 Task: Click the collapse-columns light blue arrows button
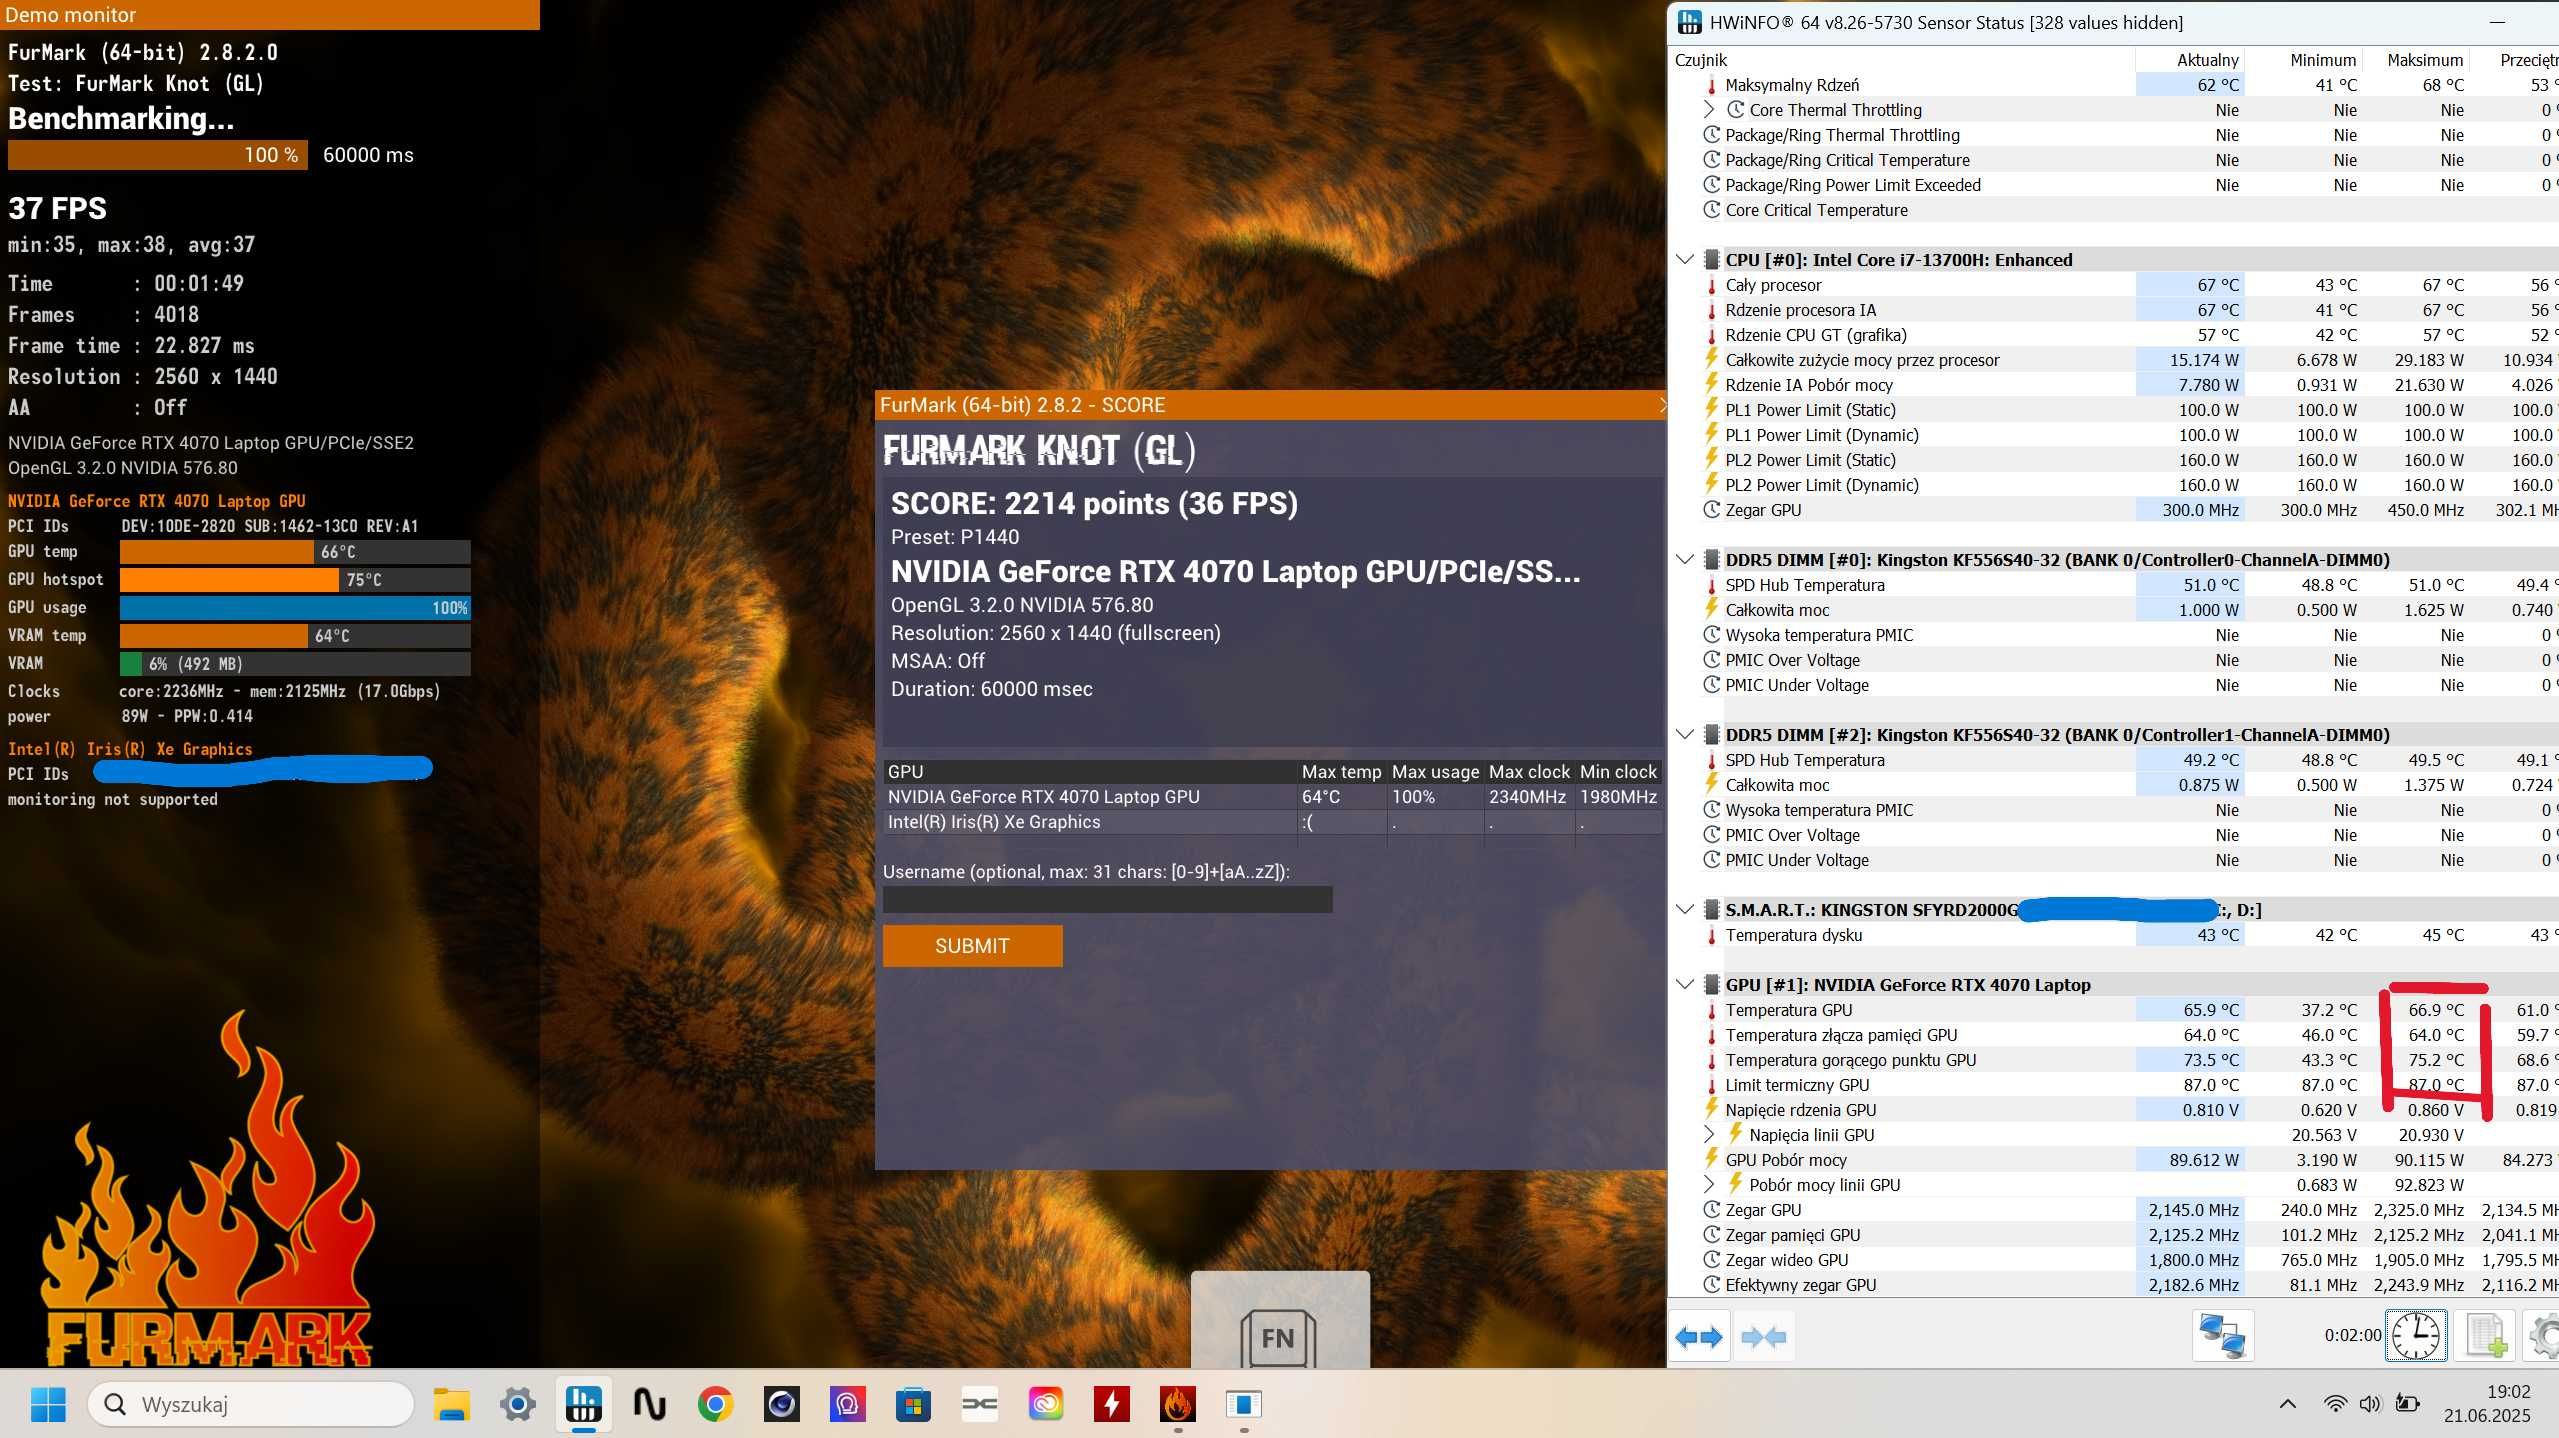click(x=1764, y=1336)
